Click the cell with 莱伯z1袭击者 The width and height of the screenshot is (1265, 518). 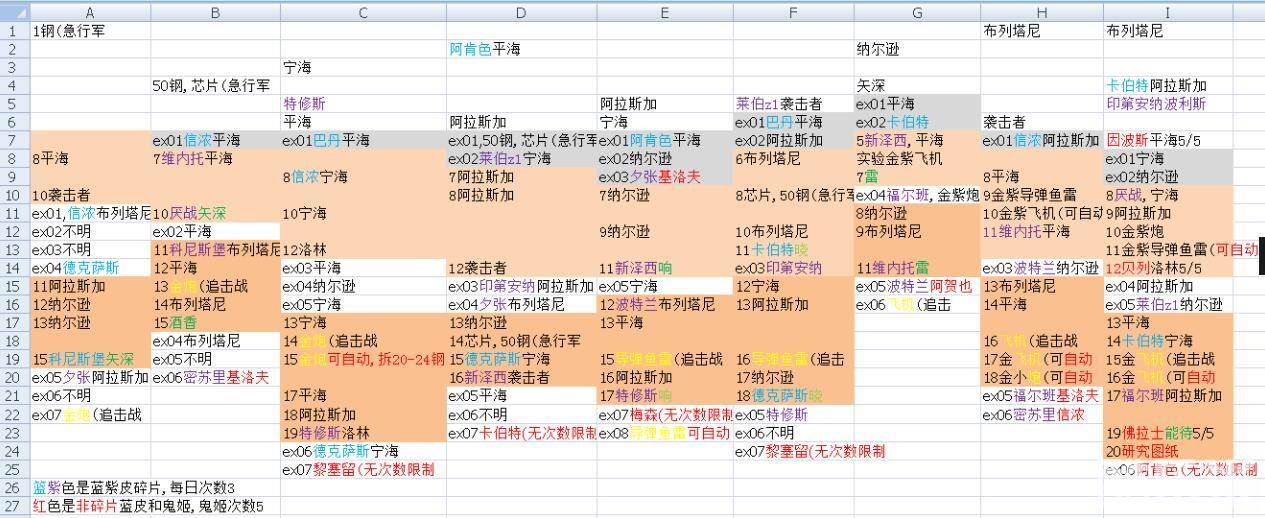779,103
